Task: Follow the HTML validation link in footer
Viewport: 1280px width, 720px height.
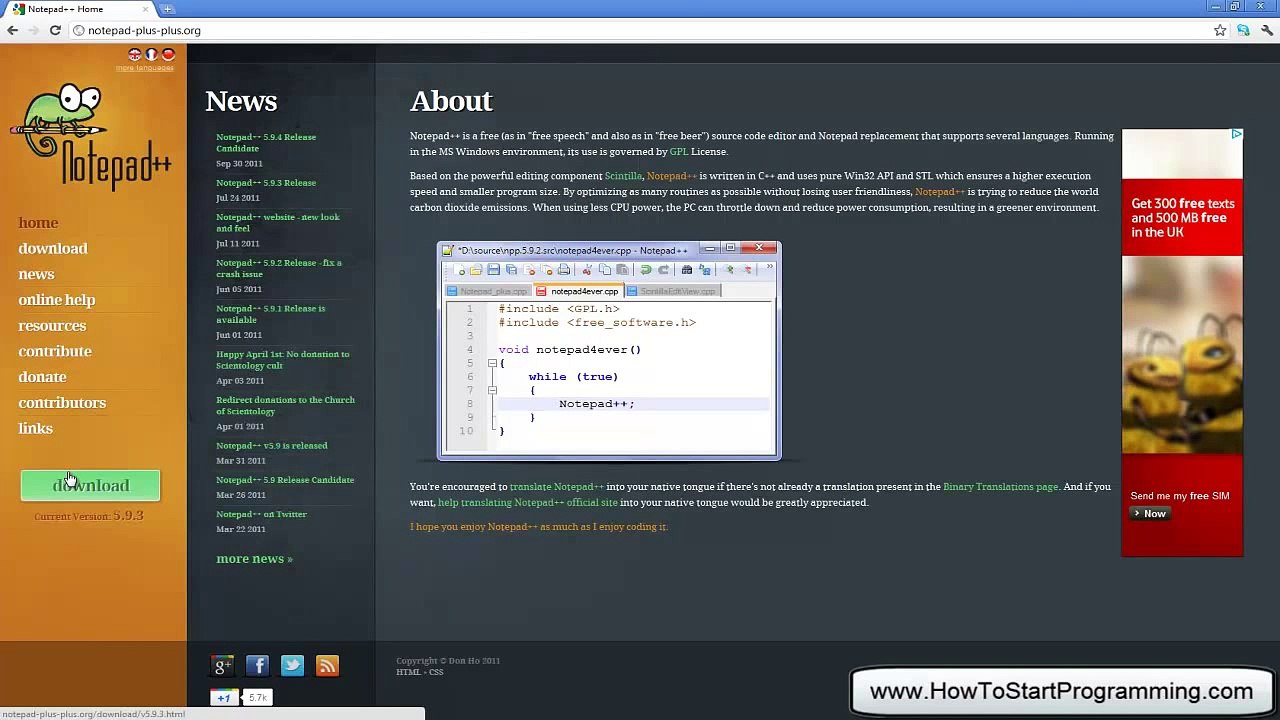Action: click(408, 672)
